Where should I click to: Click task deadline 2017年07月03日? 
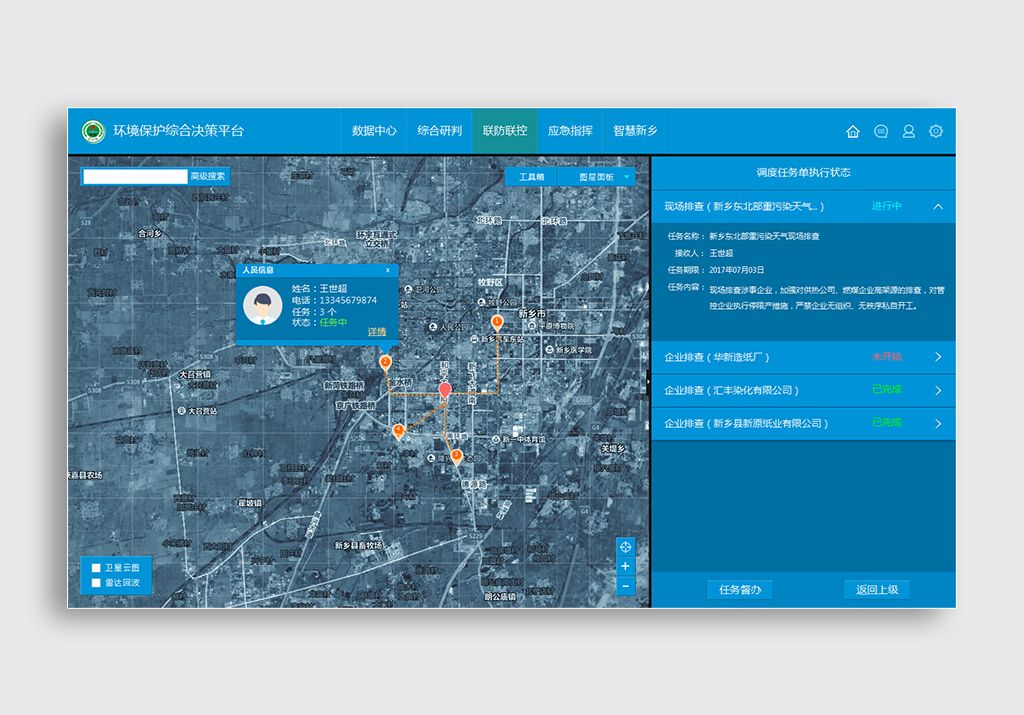tap(737, 270)
